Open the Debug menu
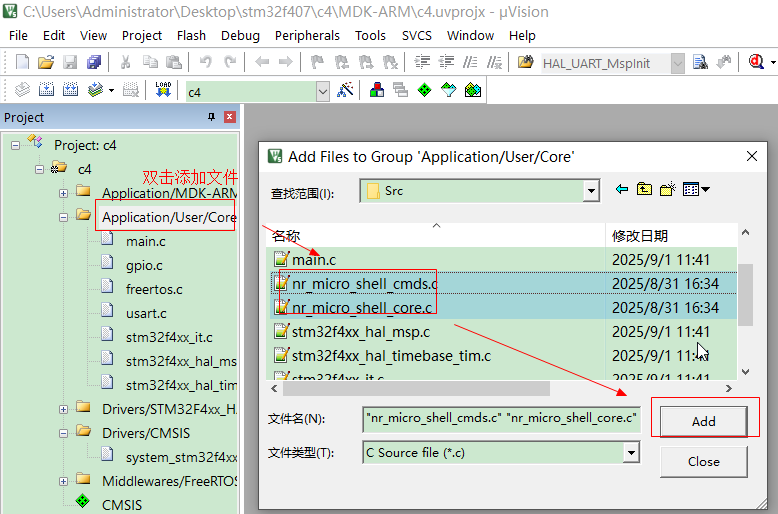 click(x=240, y=36)
